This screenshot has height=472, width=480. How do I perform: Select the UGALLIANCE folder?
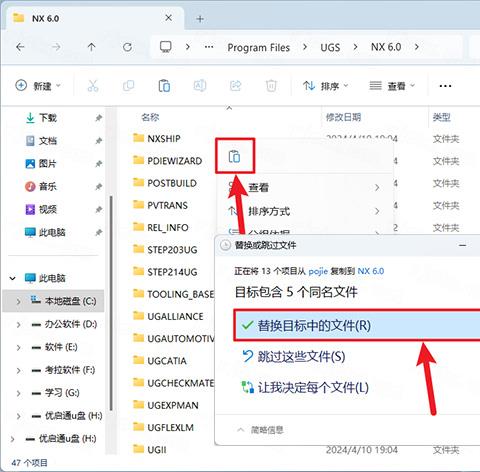(x=168, y=316)
